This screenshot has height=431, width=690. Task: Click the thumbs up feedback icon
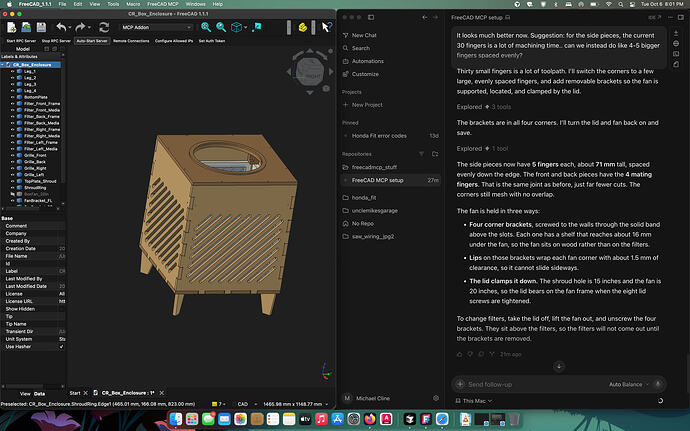pyautogui.click(x=459, y=354)
